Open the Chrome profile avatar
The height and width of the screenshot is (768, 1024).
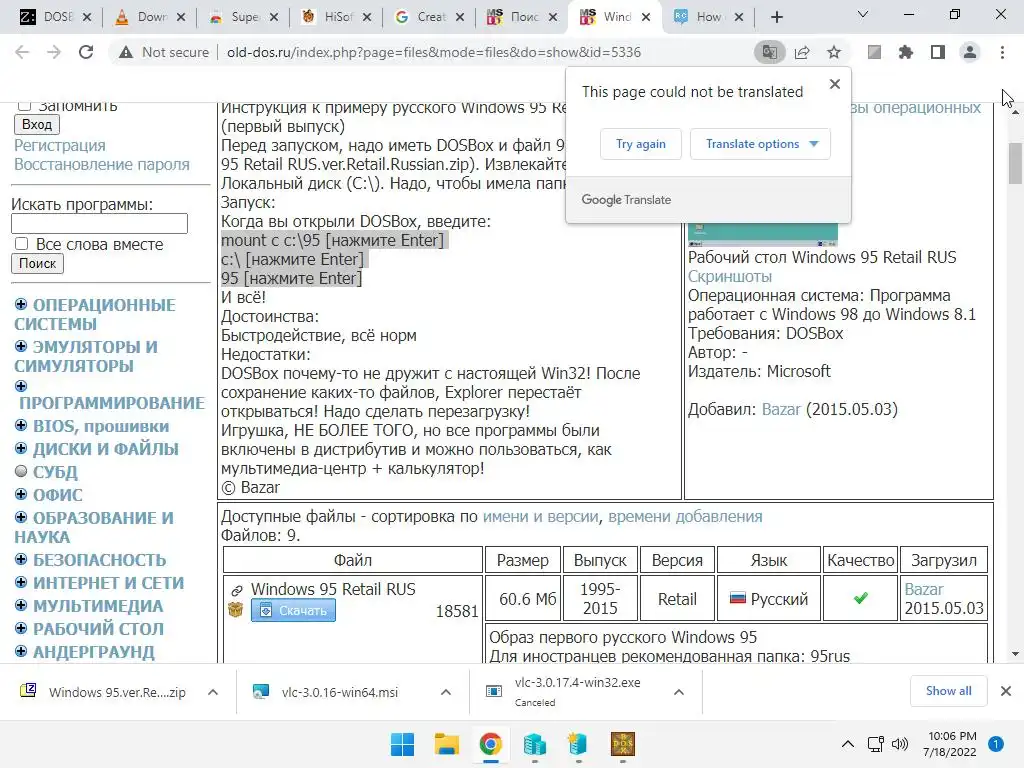[x=970, y=52]
